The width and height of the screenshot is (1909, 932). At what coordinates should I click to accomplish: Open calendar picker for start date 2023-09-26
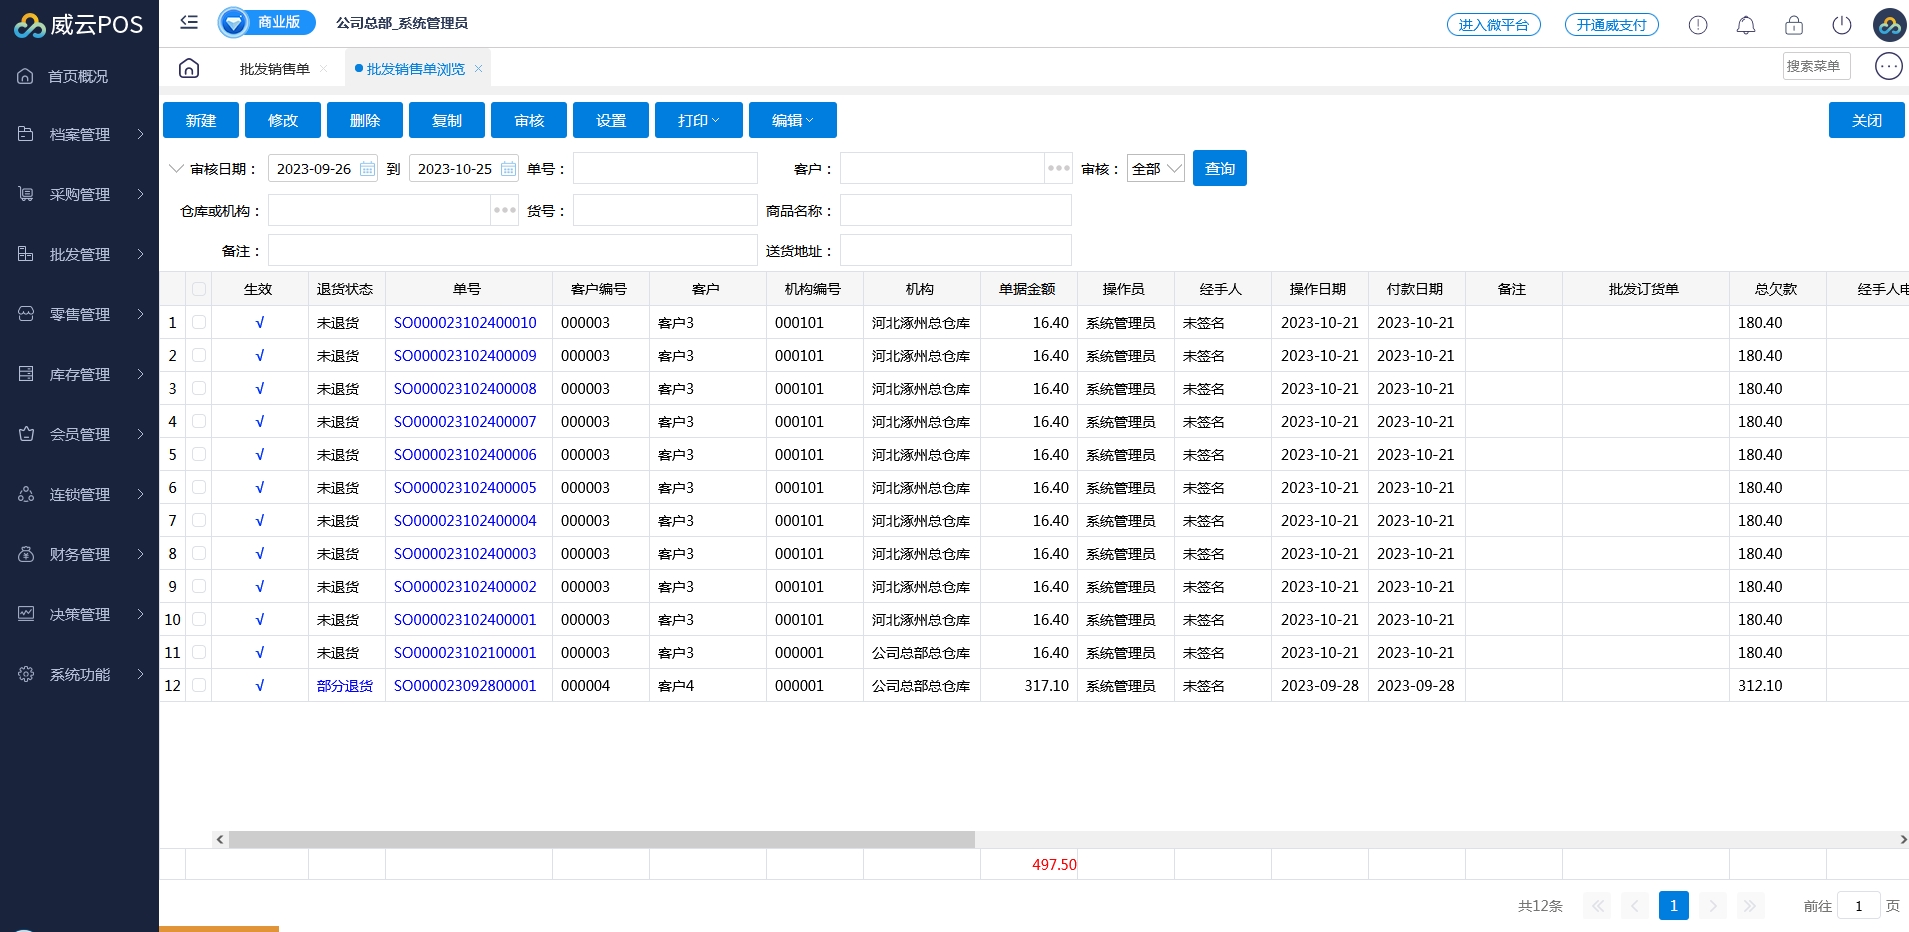(368, 169)
